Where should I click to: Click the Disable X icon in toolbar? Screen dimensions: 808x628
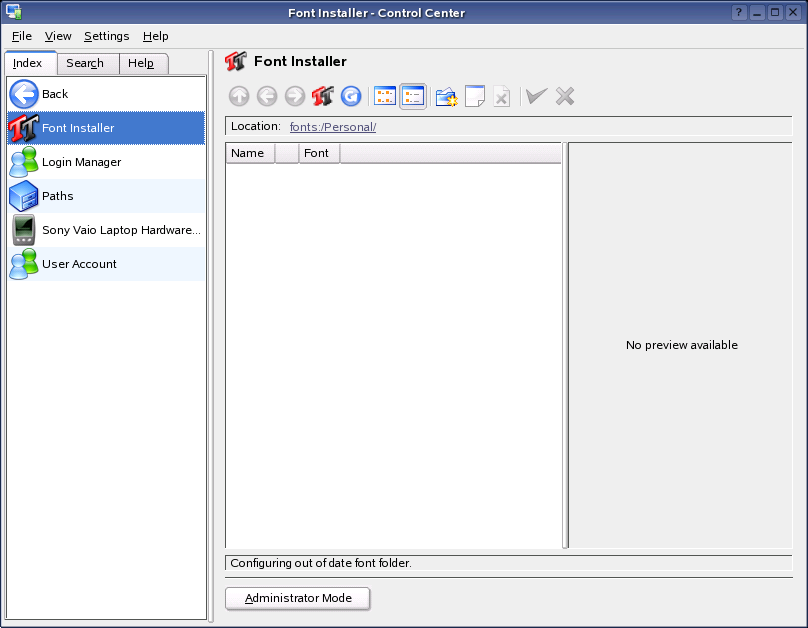[565, 96]
